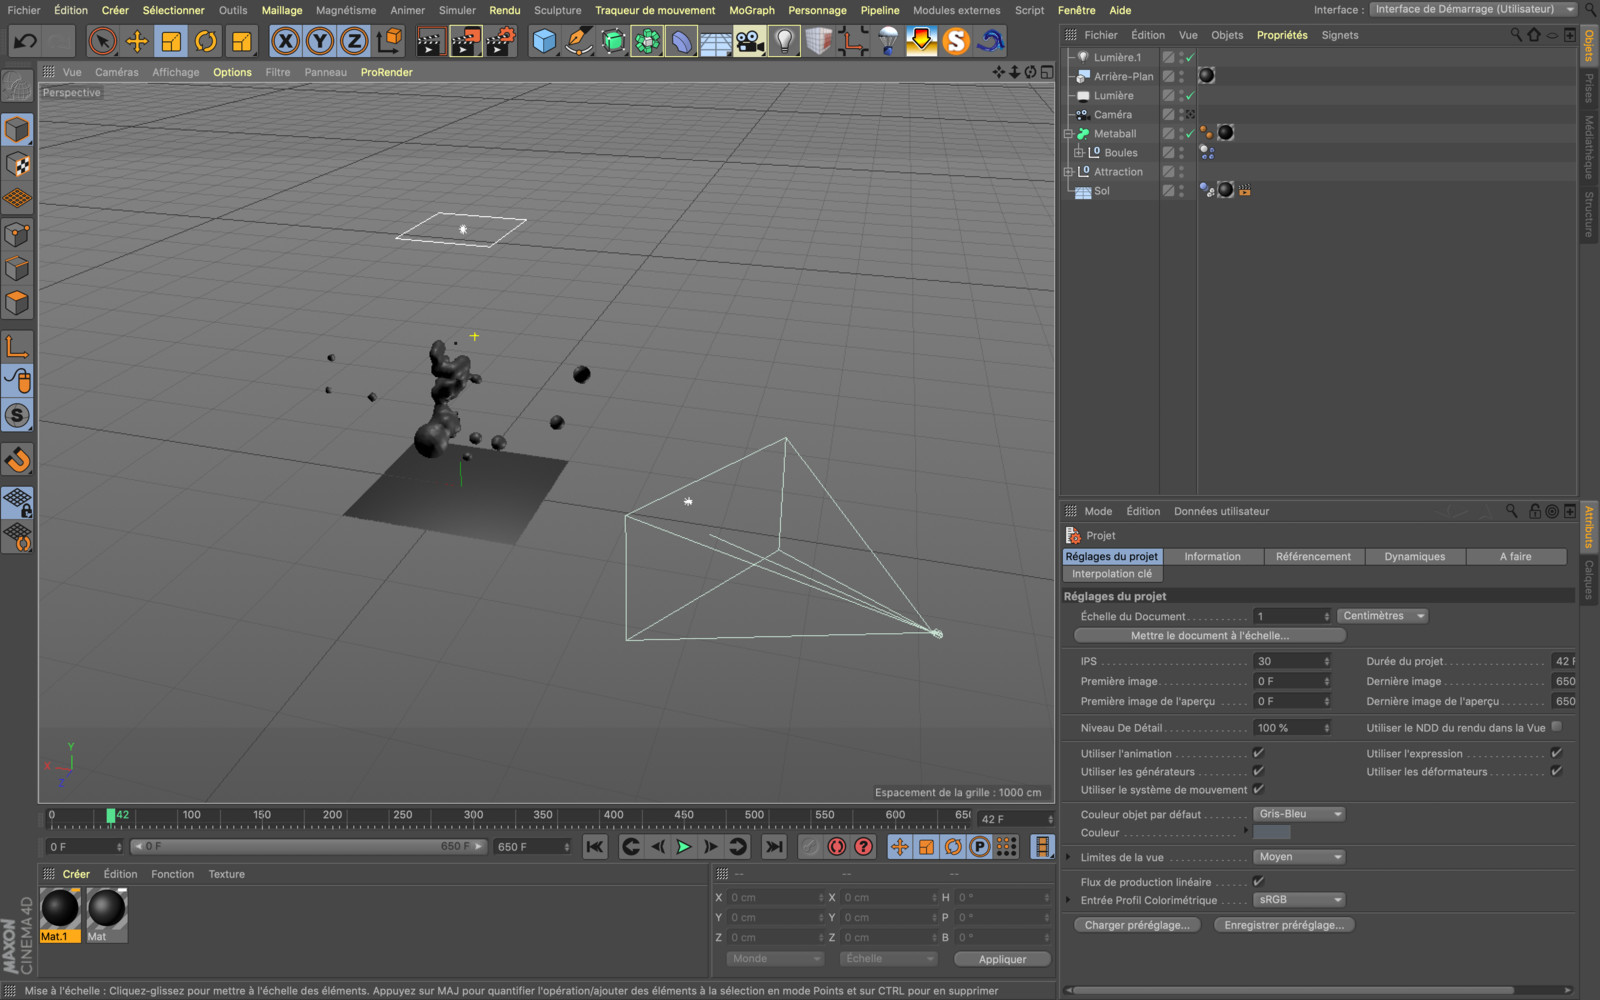Jump to the end of the animation
Viewport: 1600px width, 1000px height.
[774, 847]
